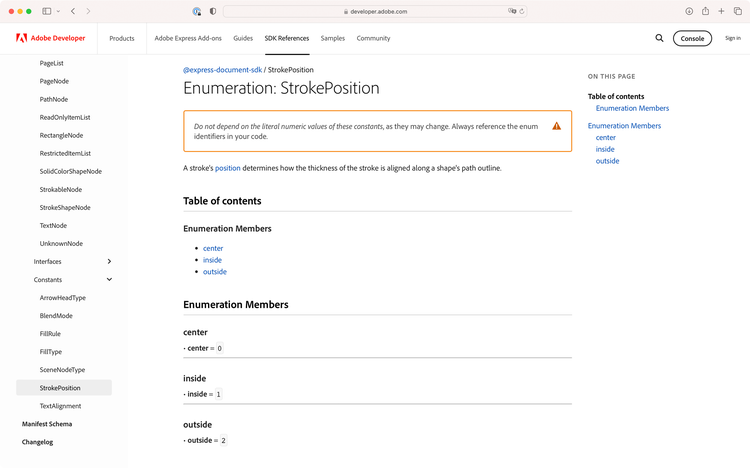Image resolution: width=750 pixels, height=468 pixels.
Task: Follow the @express-document-sdk breadcrumb link
Action: (x=222, y=70)
